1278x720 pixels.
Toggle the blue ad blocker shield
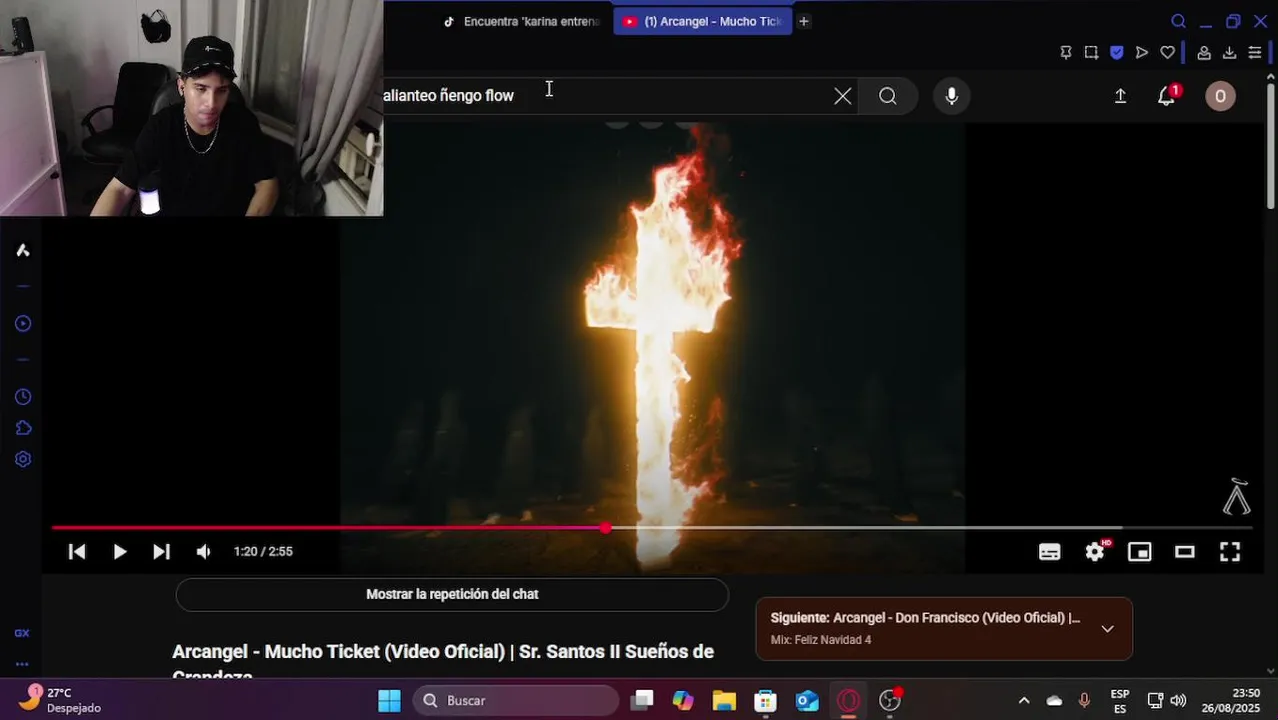coord(1117,53)
